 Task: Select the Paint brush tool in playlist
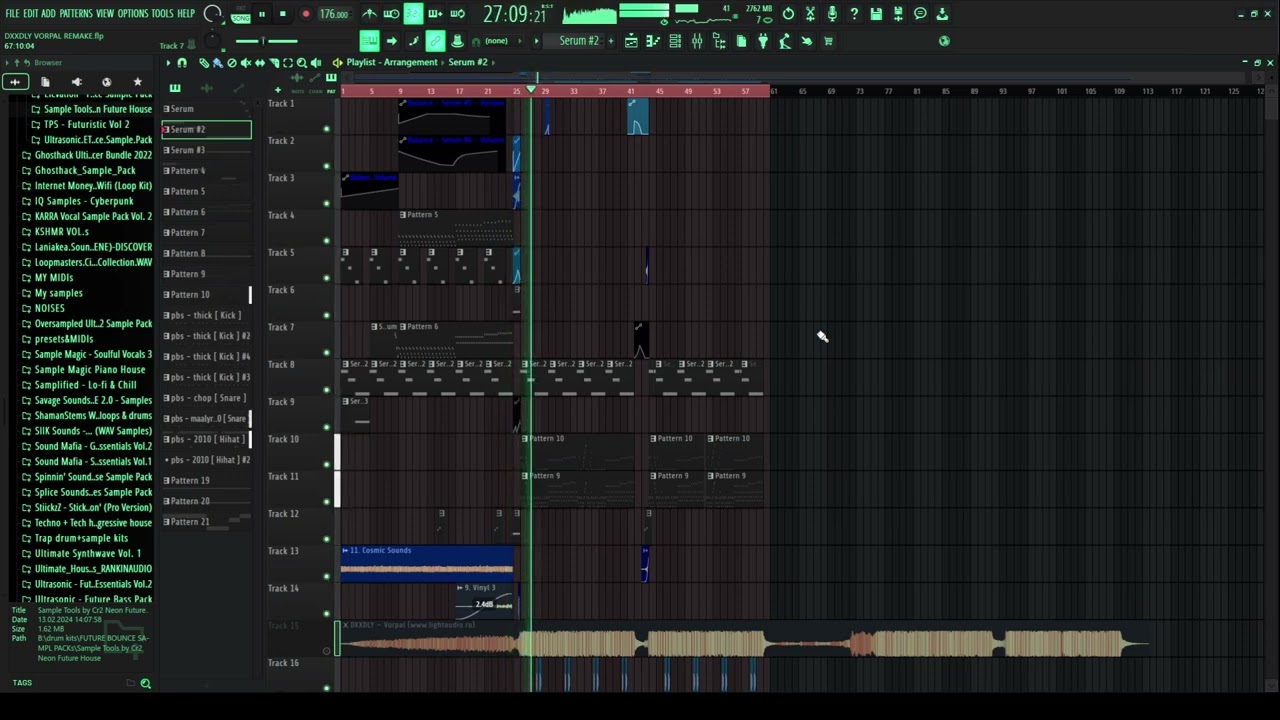(218, 63)
